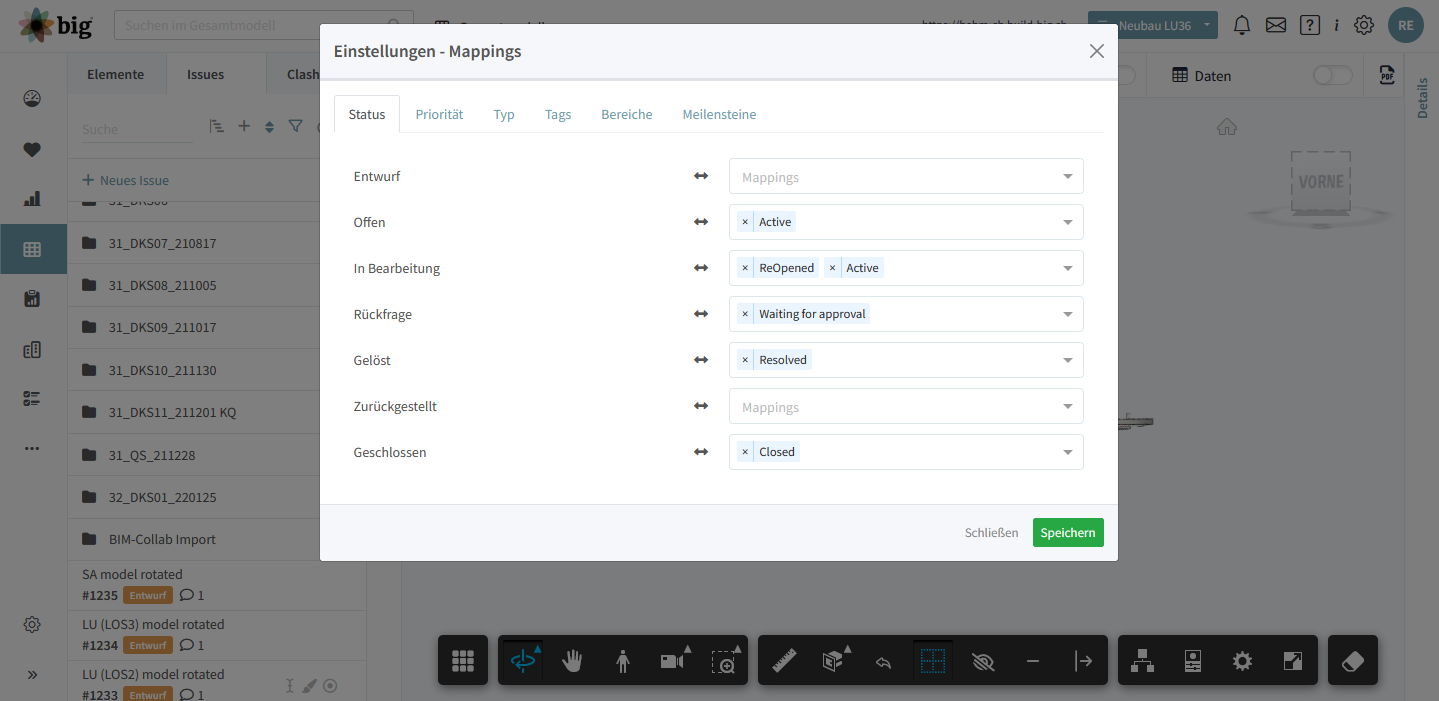Open the buildings icon in left sidebar

pyautogui.click(x=32, y=349)
